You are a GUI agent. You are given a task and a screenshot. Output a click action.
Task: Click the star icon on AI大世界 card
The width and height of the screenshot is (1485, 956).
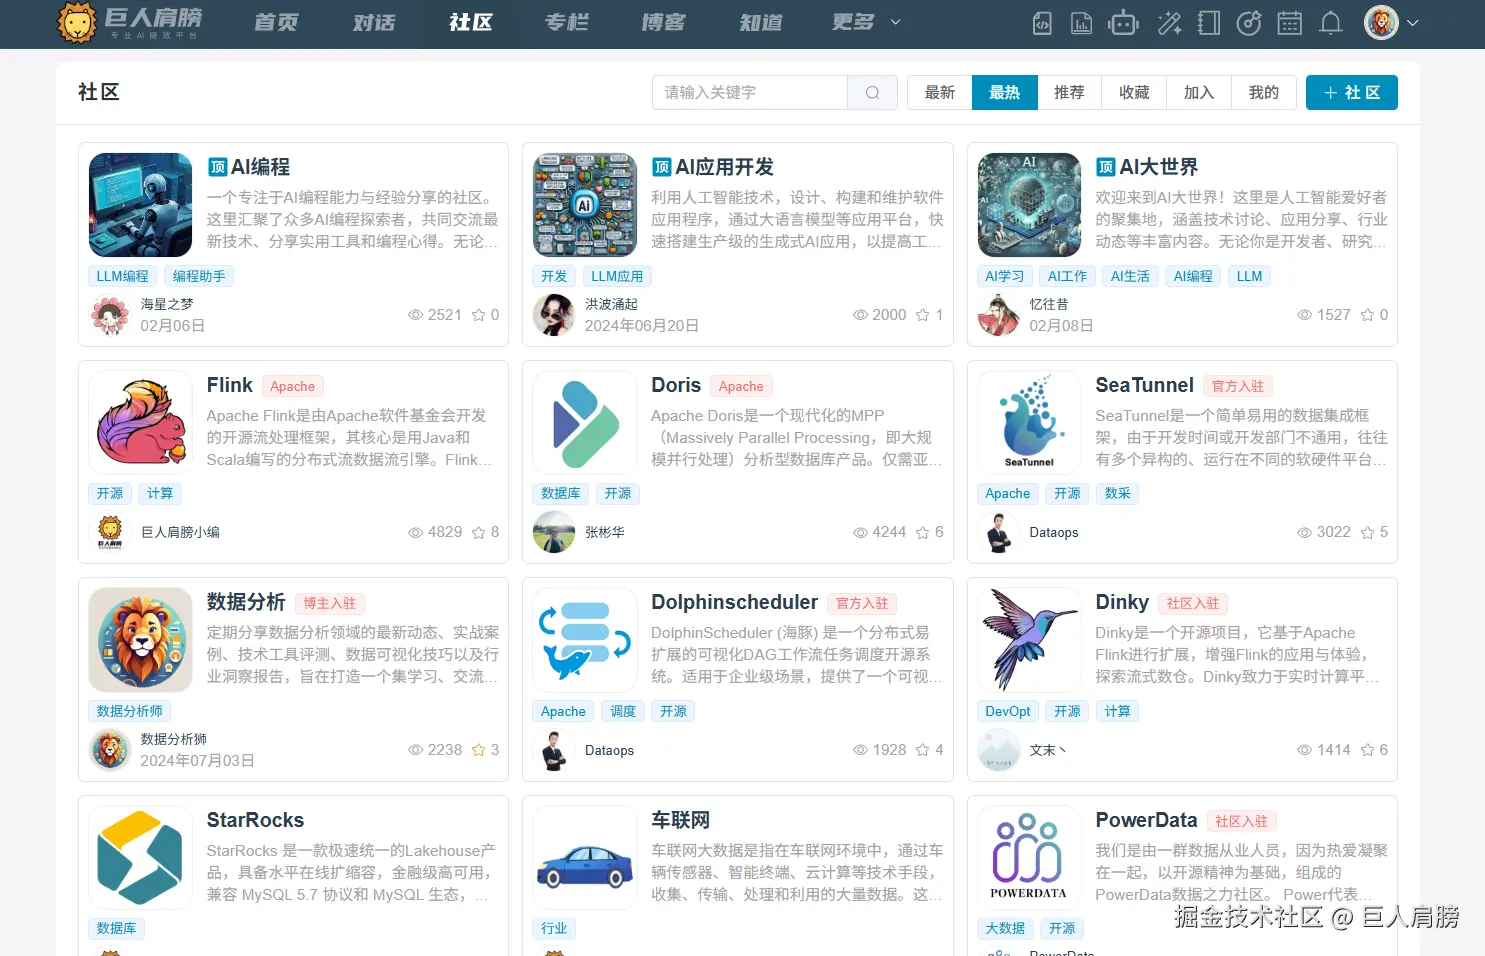pos(1367,315)
